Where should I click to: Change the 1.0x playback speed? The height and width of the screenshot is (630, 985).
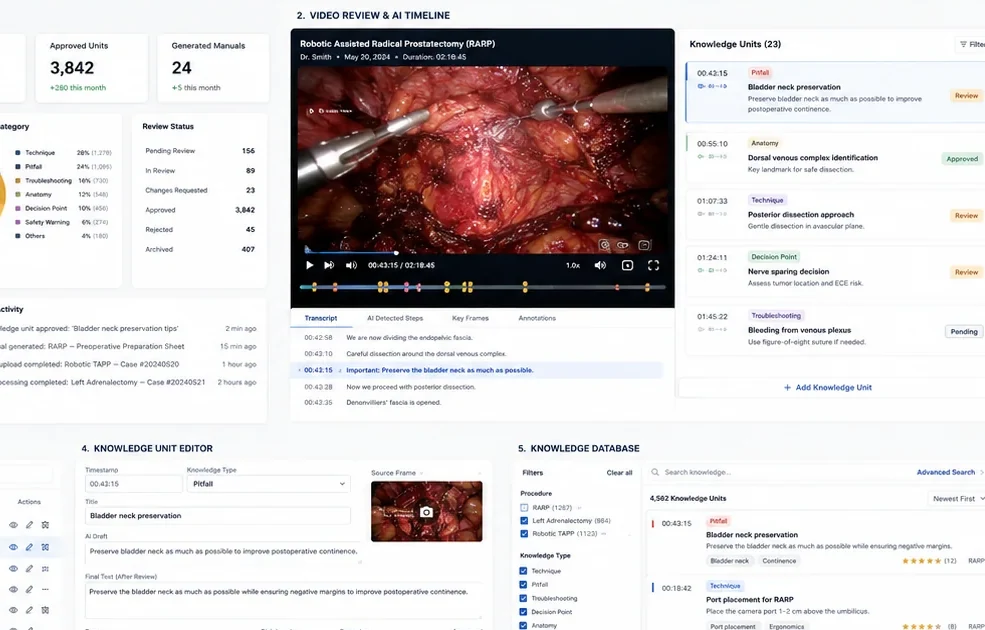(x=572, y=265)
